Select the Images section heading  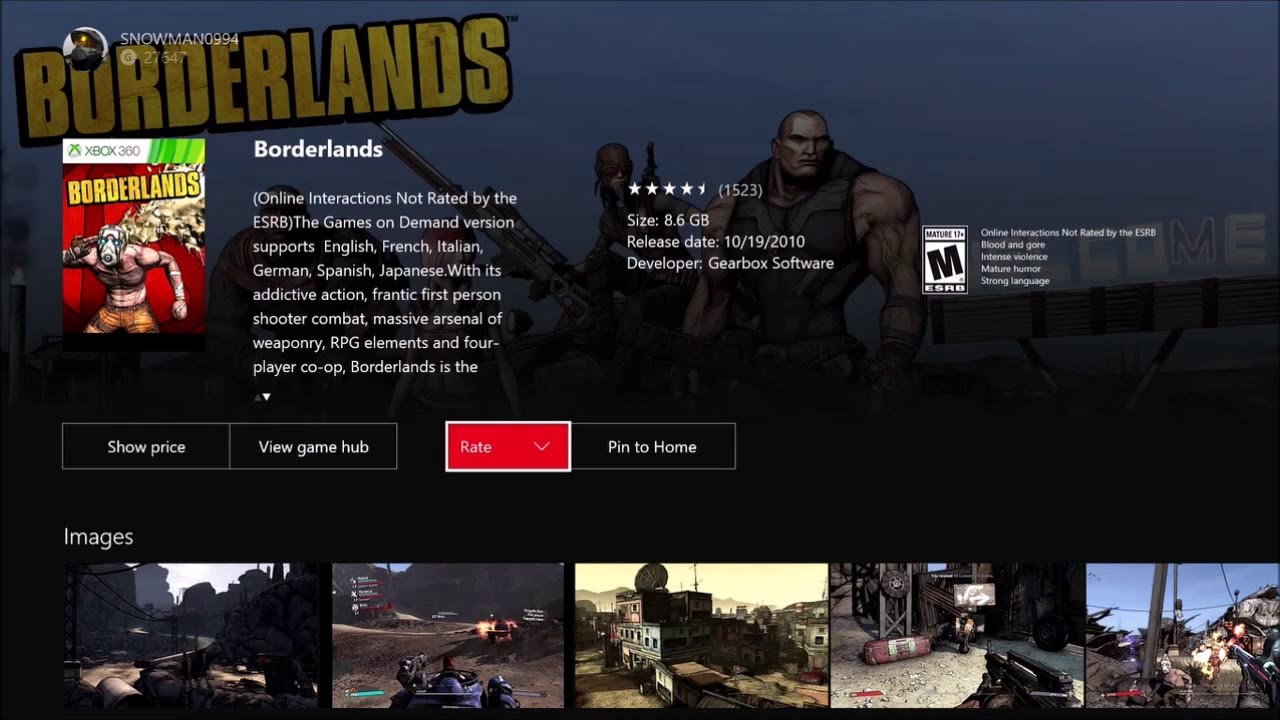(x=98, y=537)
